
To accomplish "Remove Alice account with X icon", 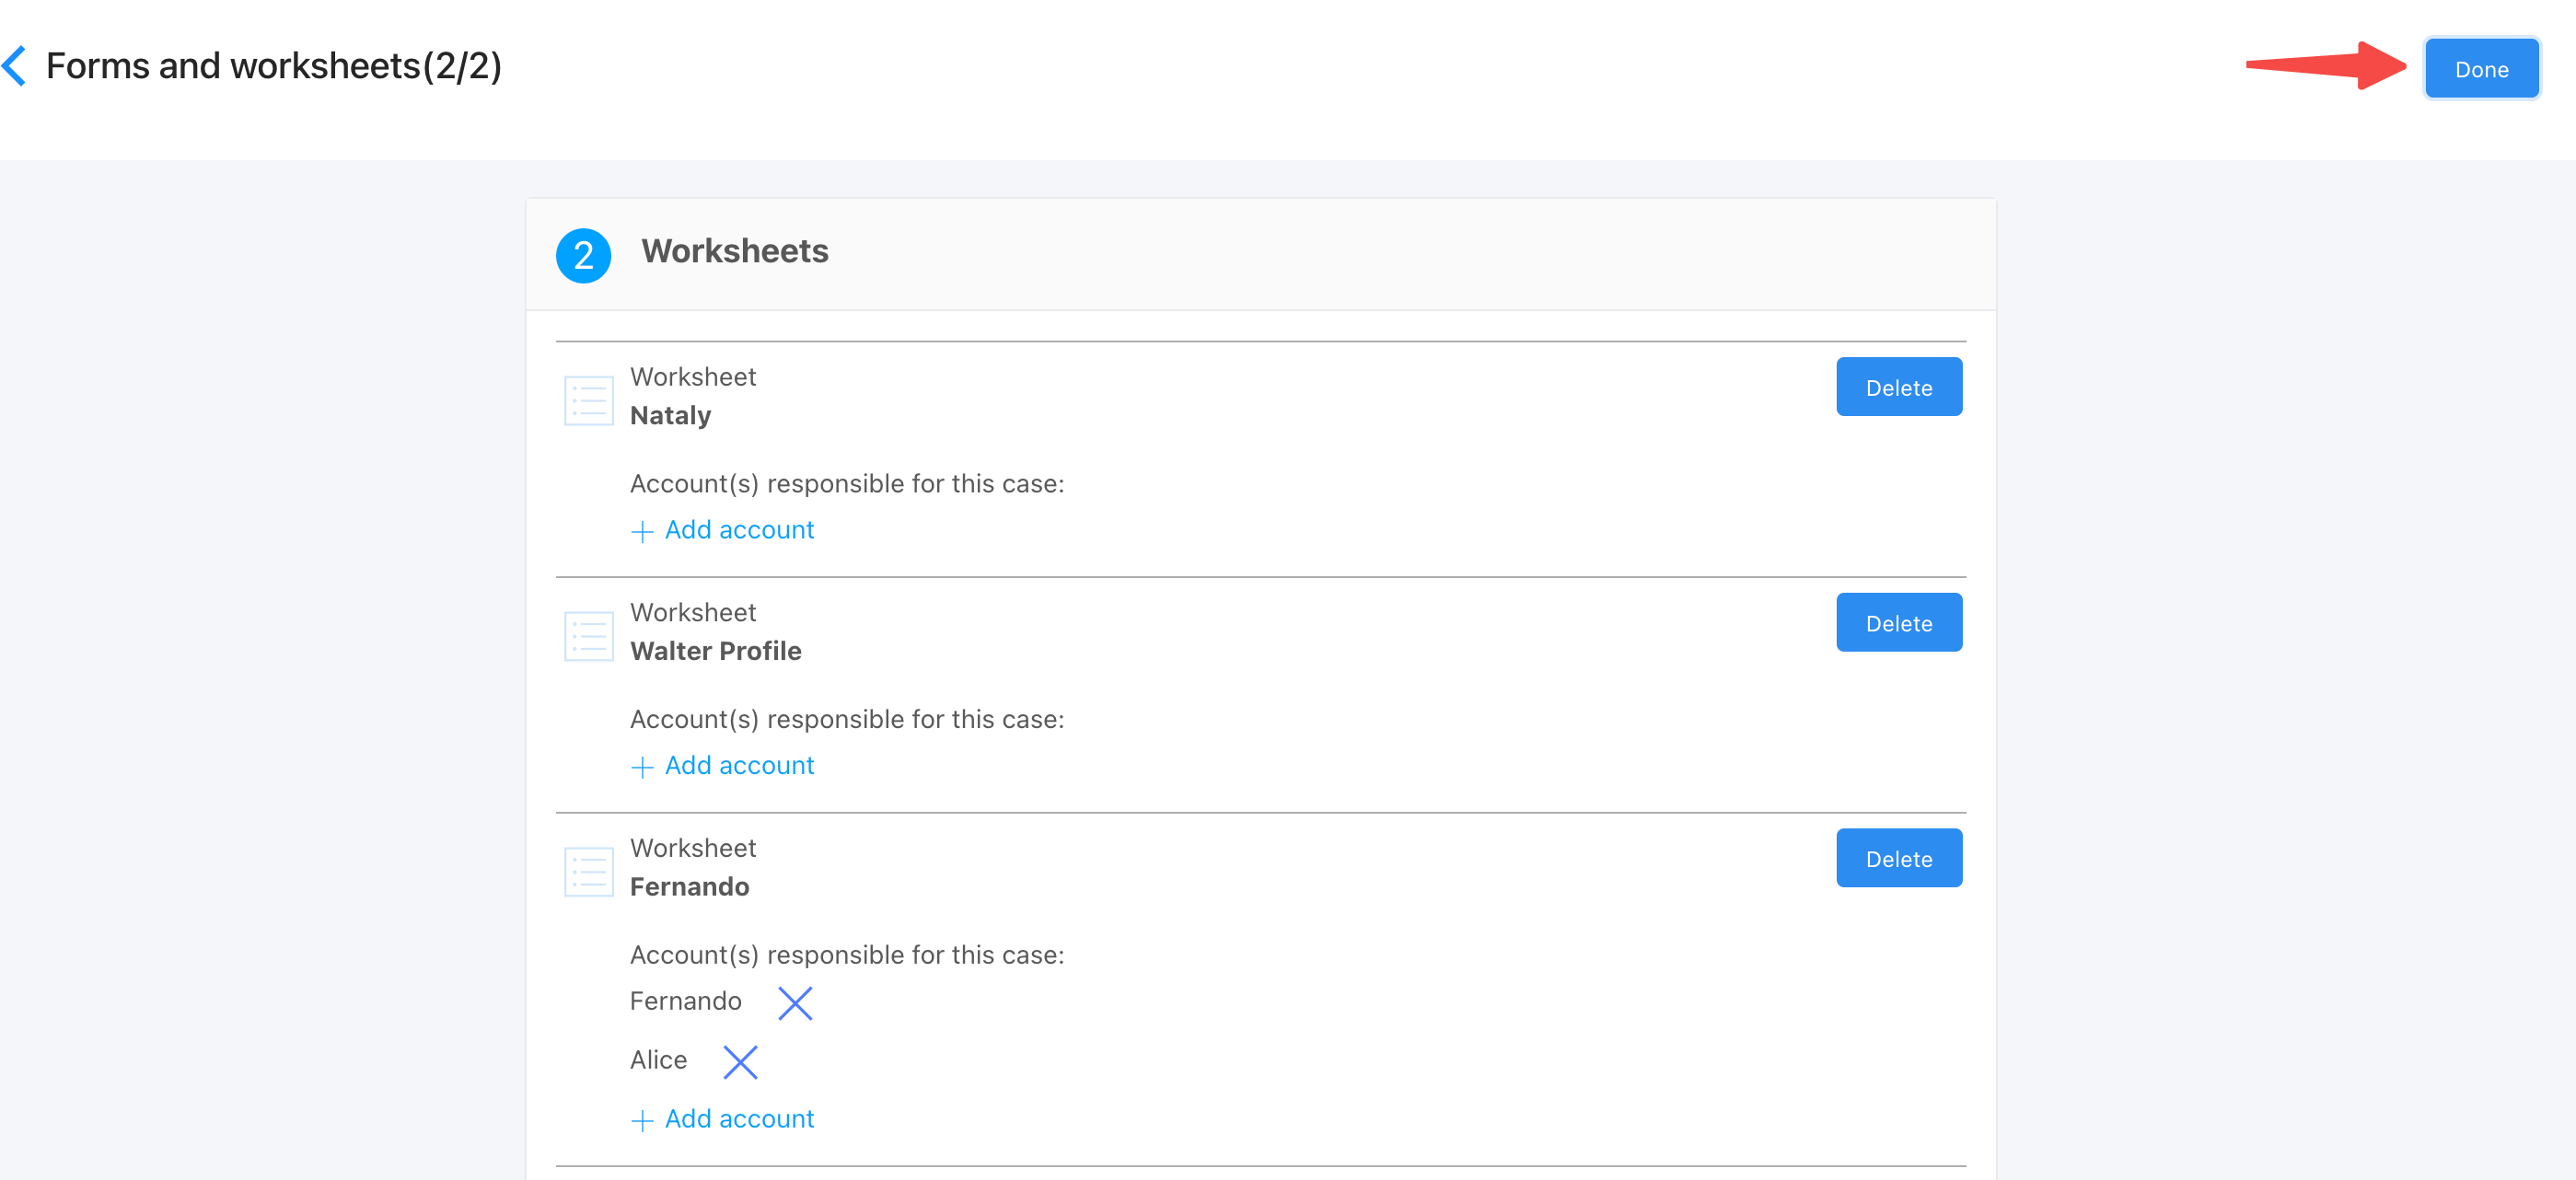I will 740,1061.
